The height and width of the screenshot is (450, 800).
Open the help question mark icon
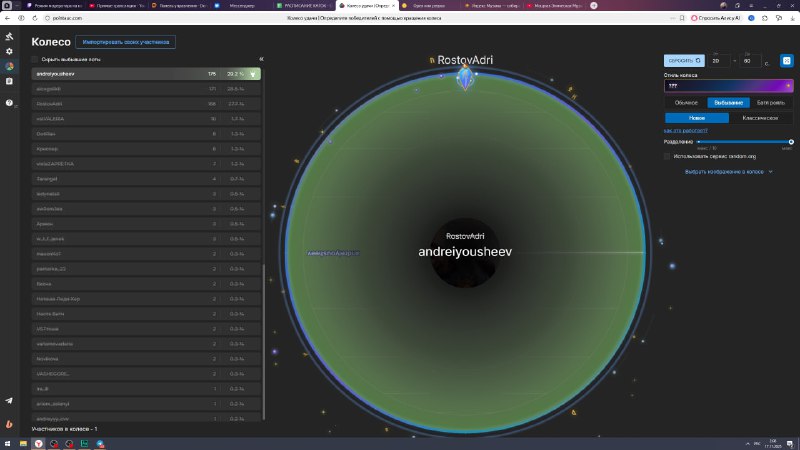tap(9, 103)
